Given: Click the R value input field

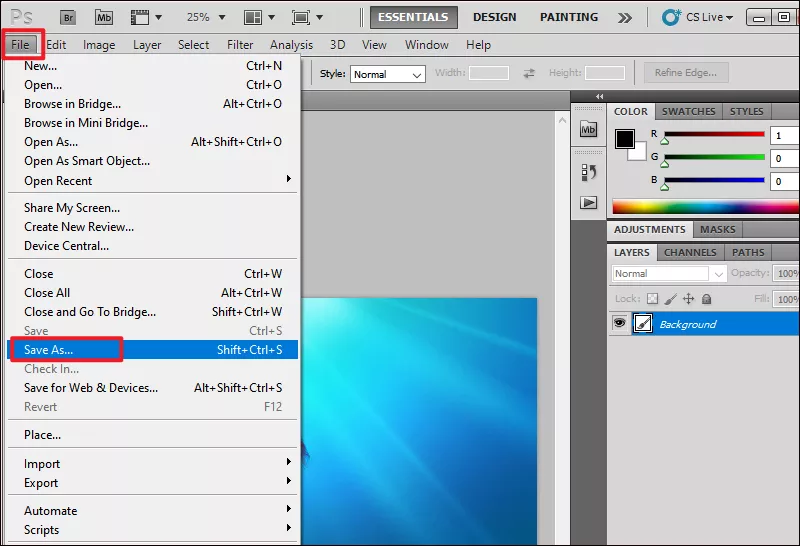Looking at the screenshot, I should click(x=785, y=136).
